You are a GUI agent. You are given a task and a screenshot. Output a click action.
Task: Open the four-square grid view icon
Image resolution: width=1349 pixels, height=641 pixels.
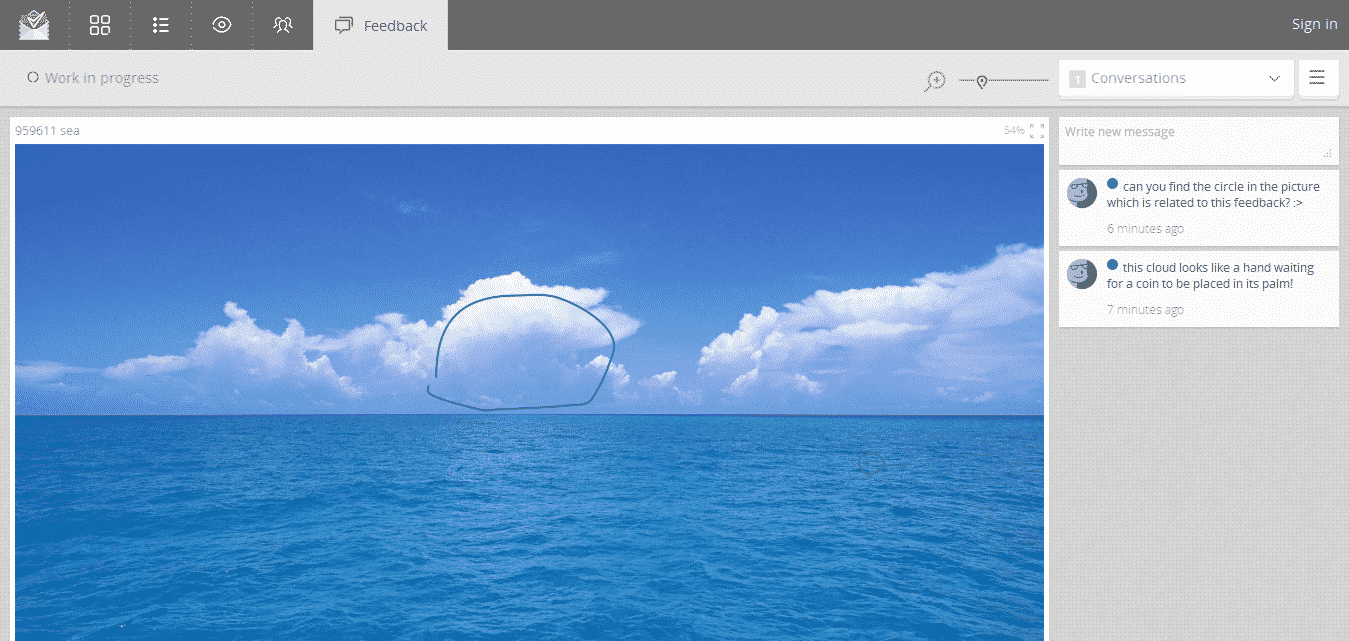tap(100, 25)
